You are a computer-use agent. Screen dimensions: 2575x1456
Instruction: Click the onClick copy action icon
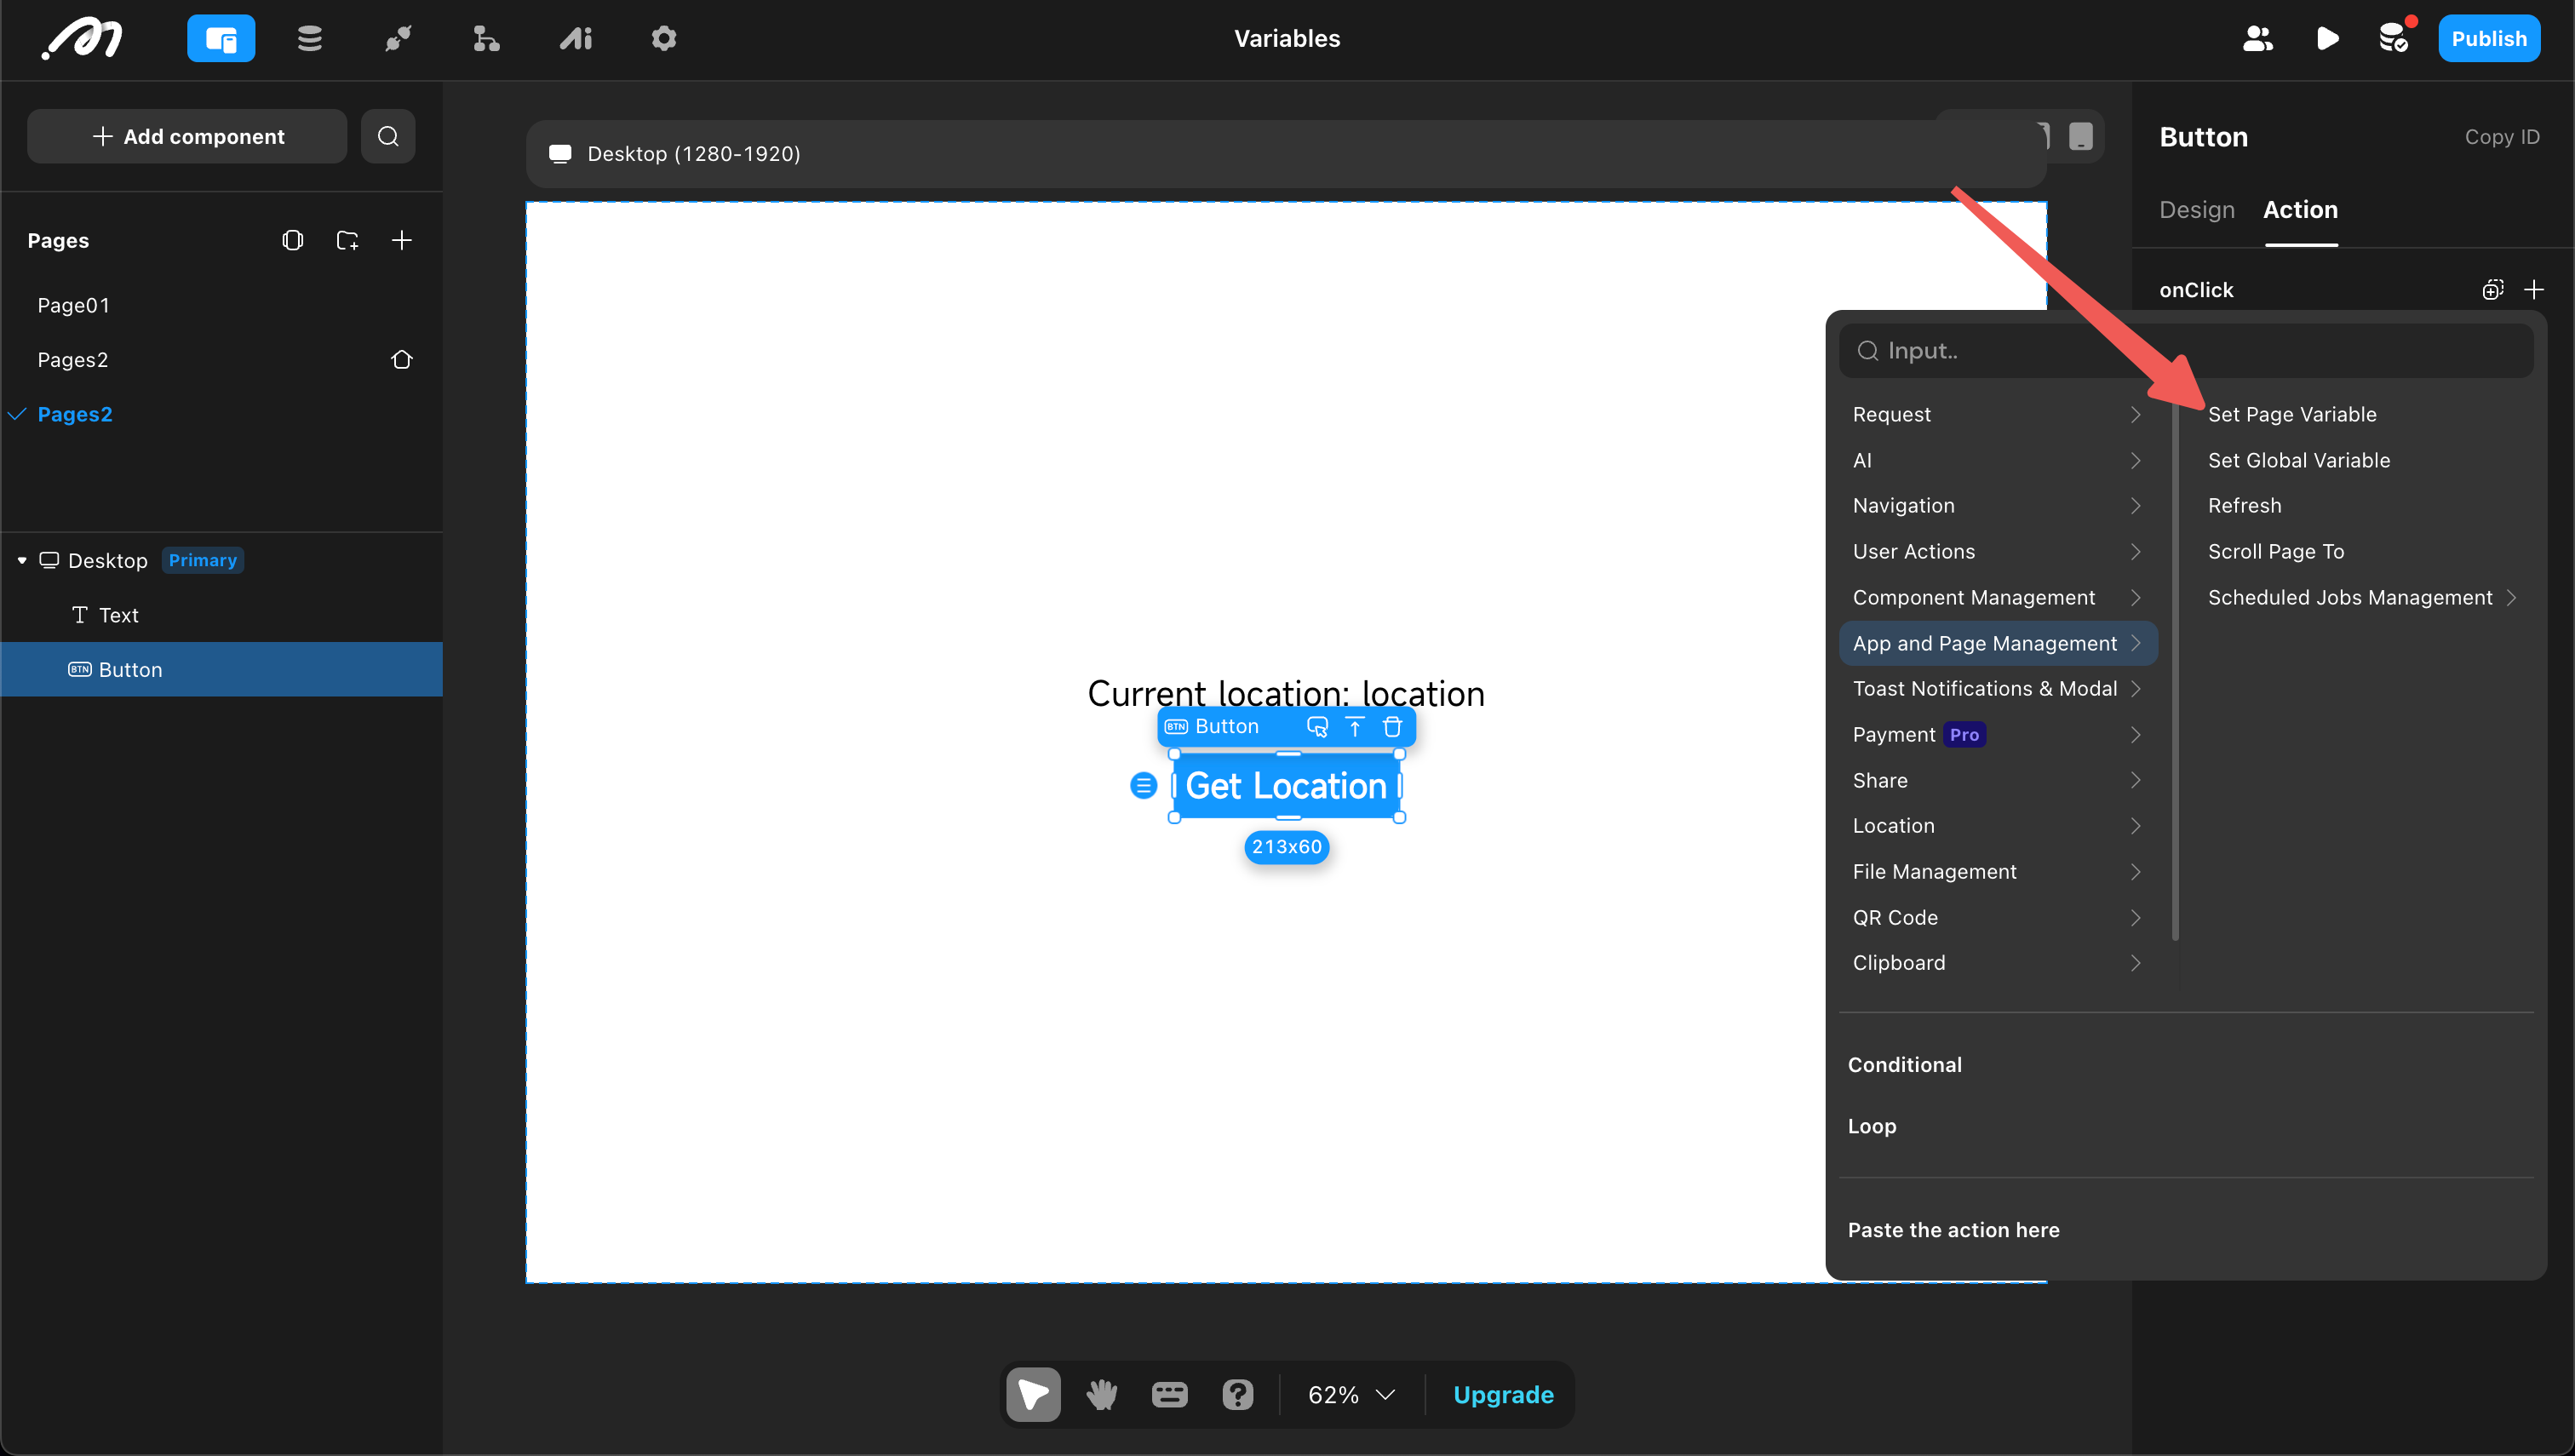point(2492,290)
